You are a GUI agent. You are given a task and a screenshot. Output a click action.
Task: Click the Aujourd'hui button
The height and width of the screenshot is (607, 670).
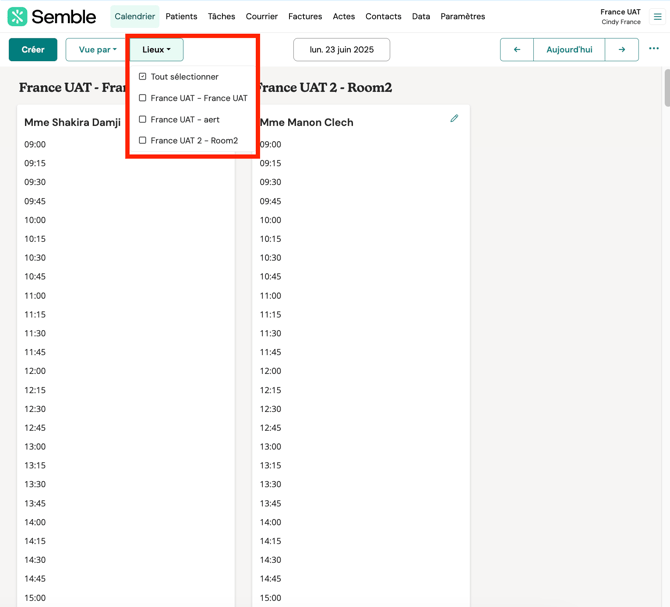[569, 49]
